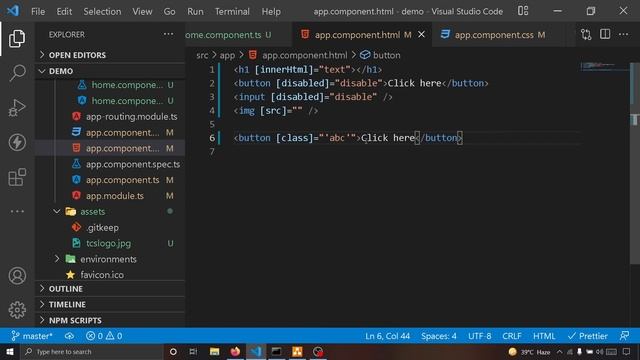This screenshot has height=360, width=640.
Task: Split the editor right
Action: (605, 34)
